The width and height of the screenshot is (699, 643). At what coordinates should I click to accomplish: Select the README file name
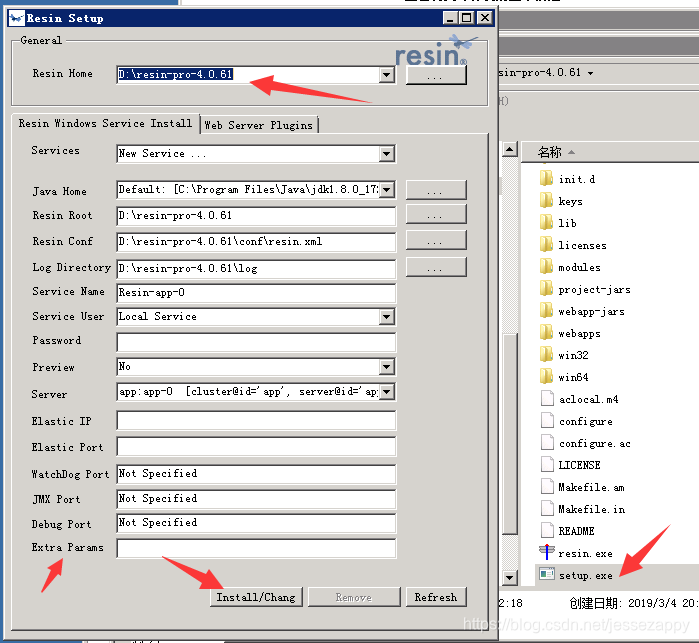[x=576, y=531]
